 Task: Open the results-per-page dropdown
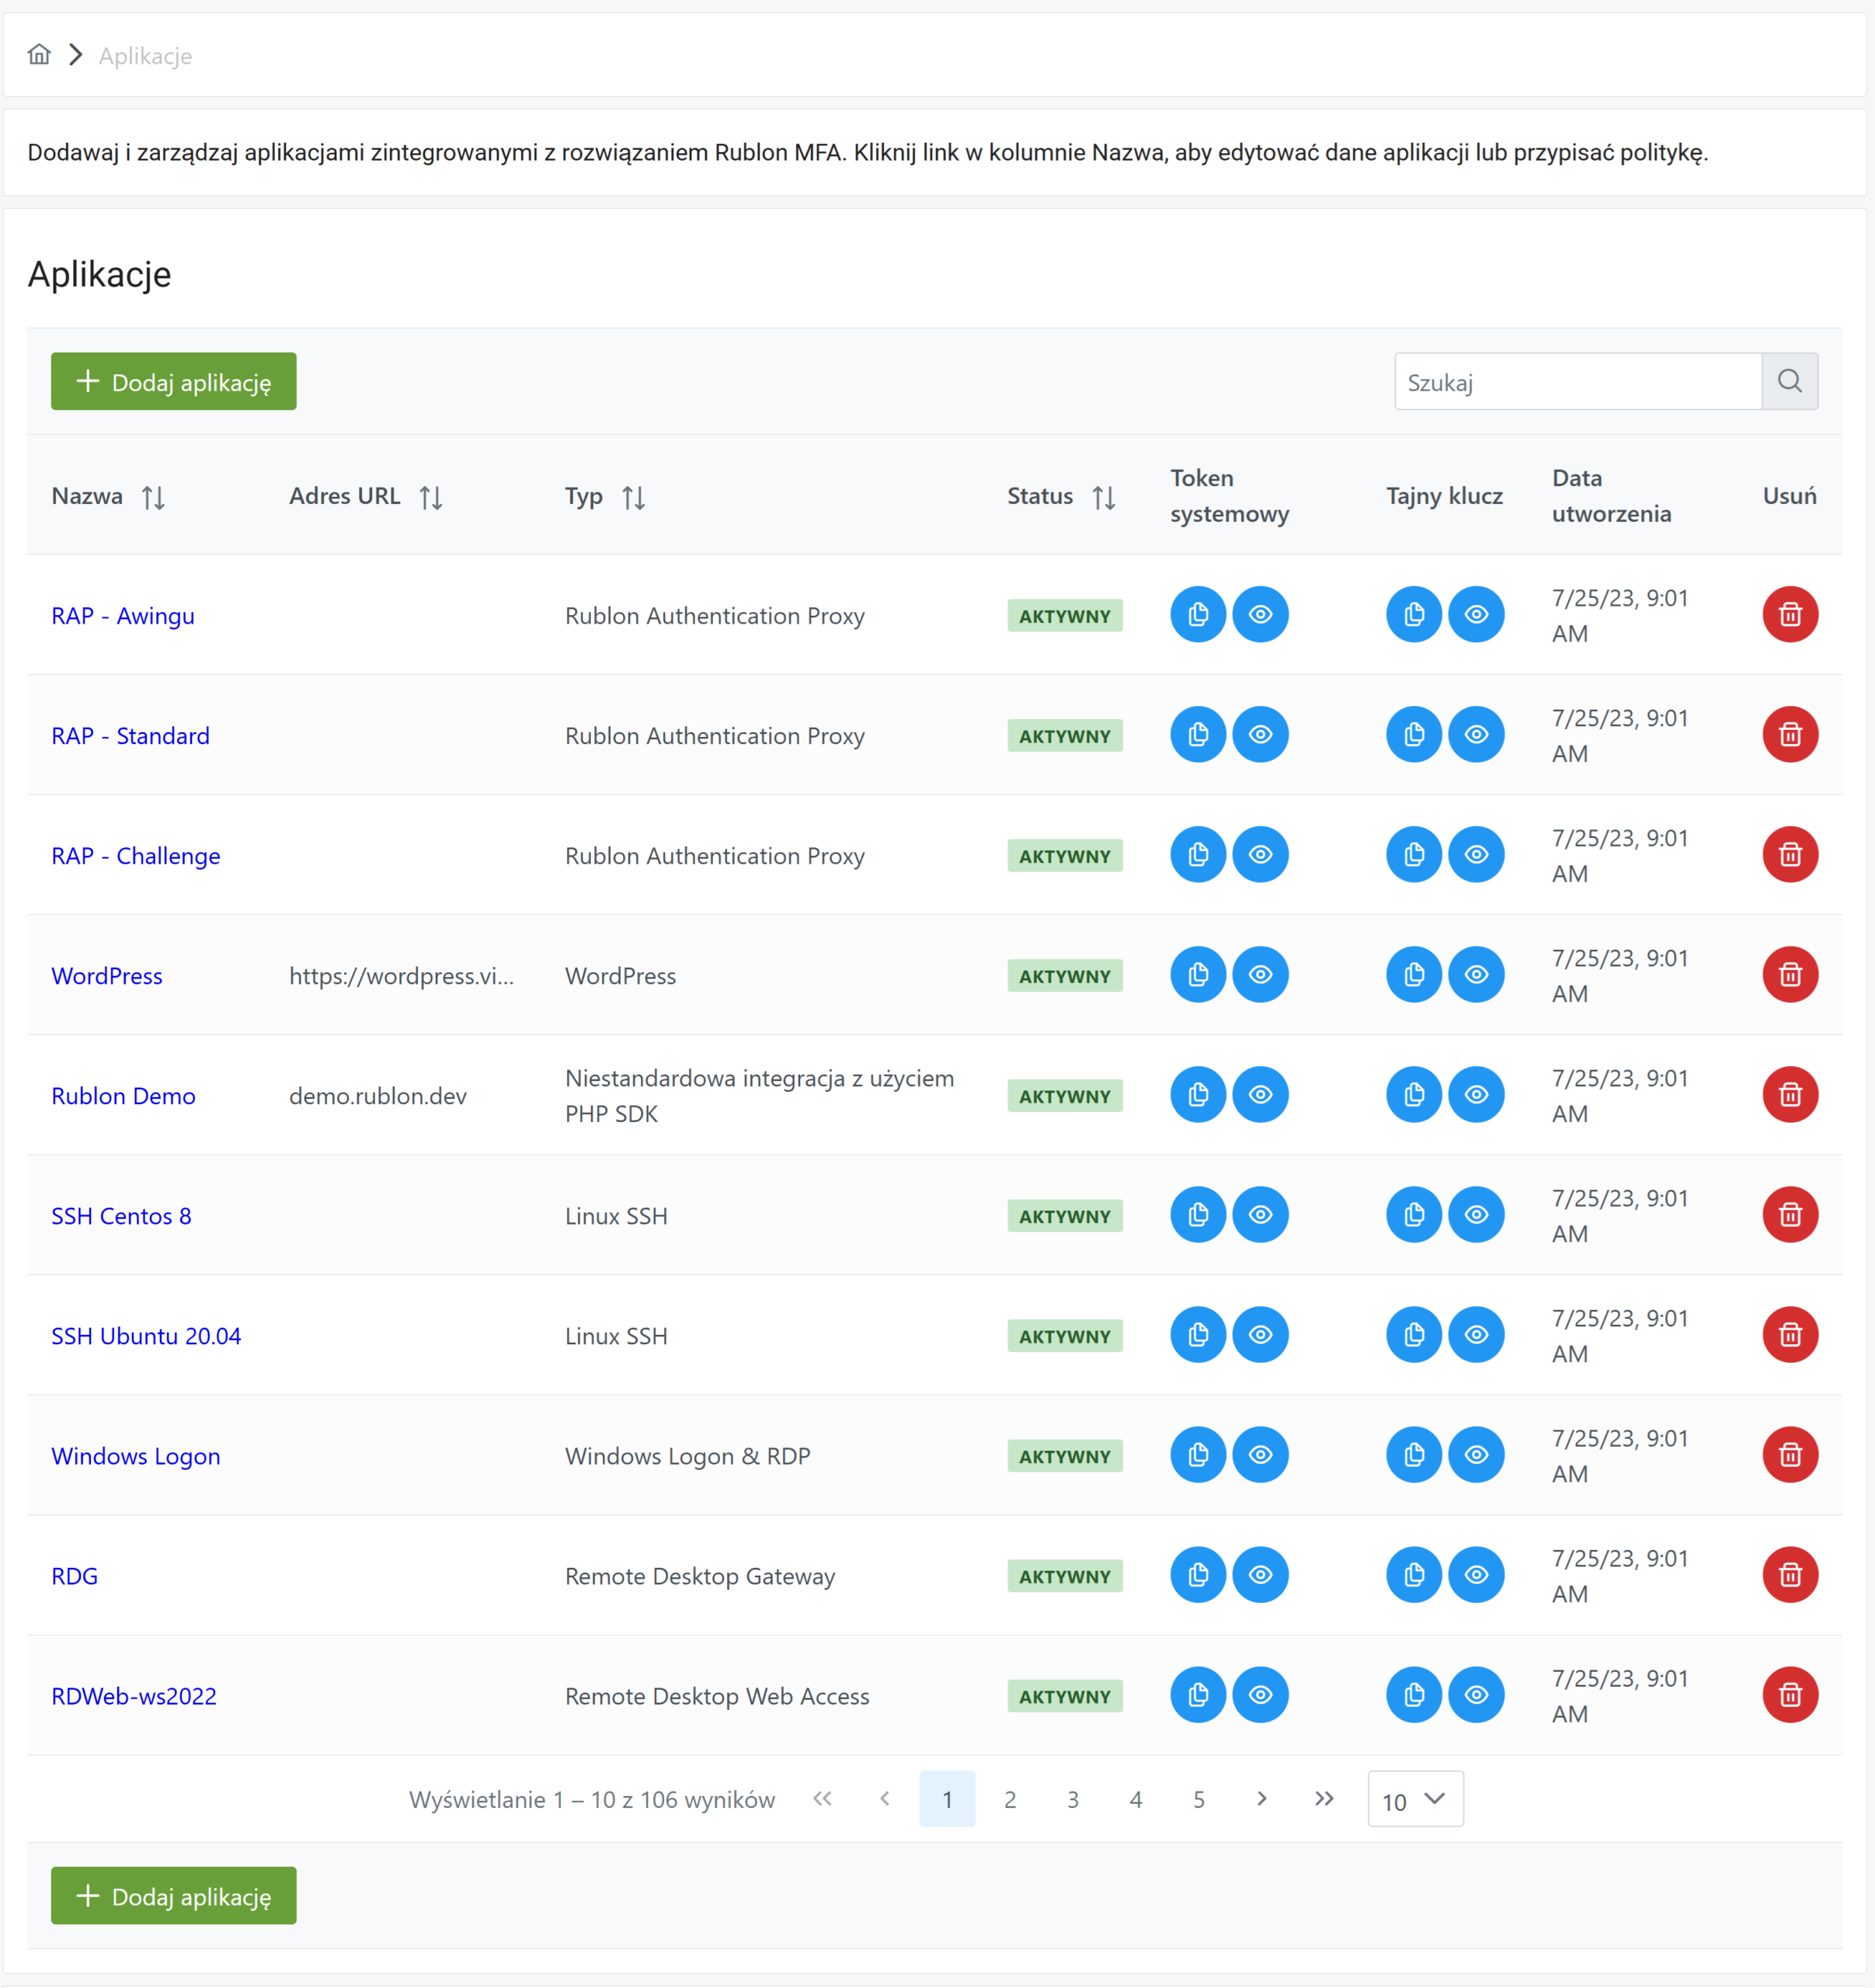(1415, 1799)
